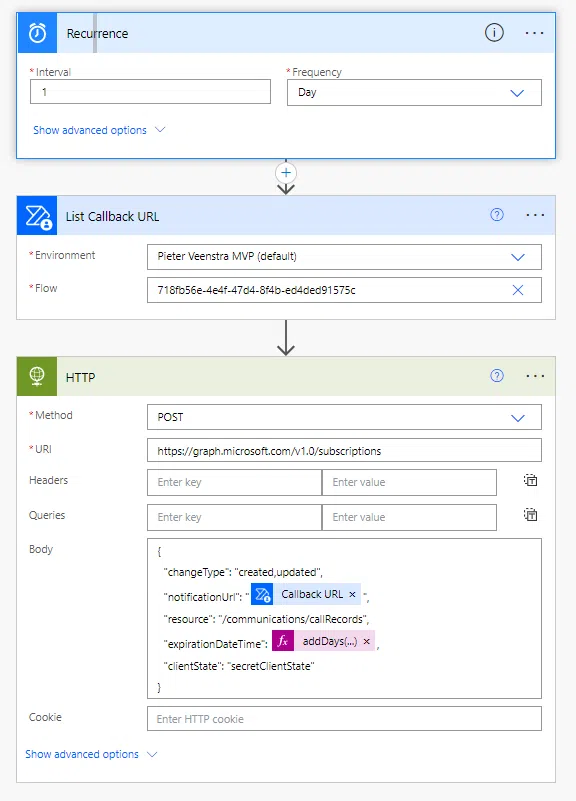This screenshot has width=576, height=801.
Task: Clear the Flow field value
Action: point(518,290)
